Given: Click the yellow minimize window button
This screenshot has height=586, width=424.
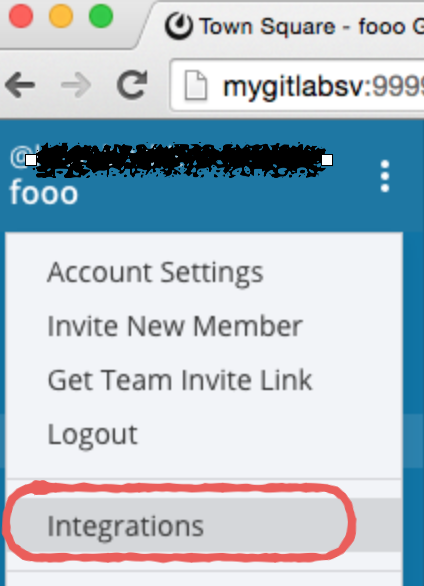Looking at the screenshot, I should [61, 16].
